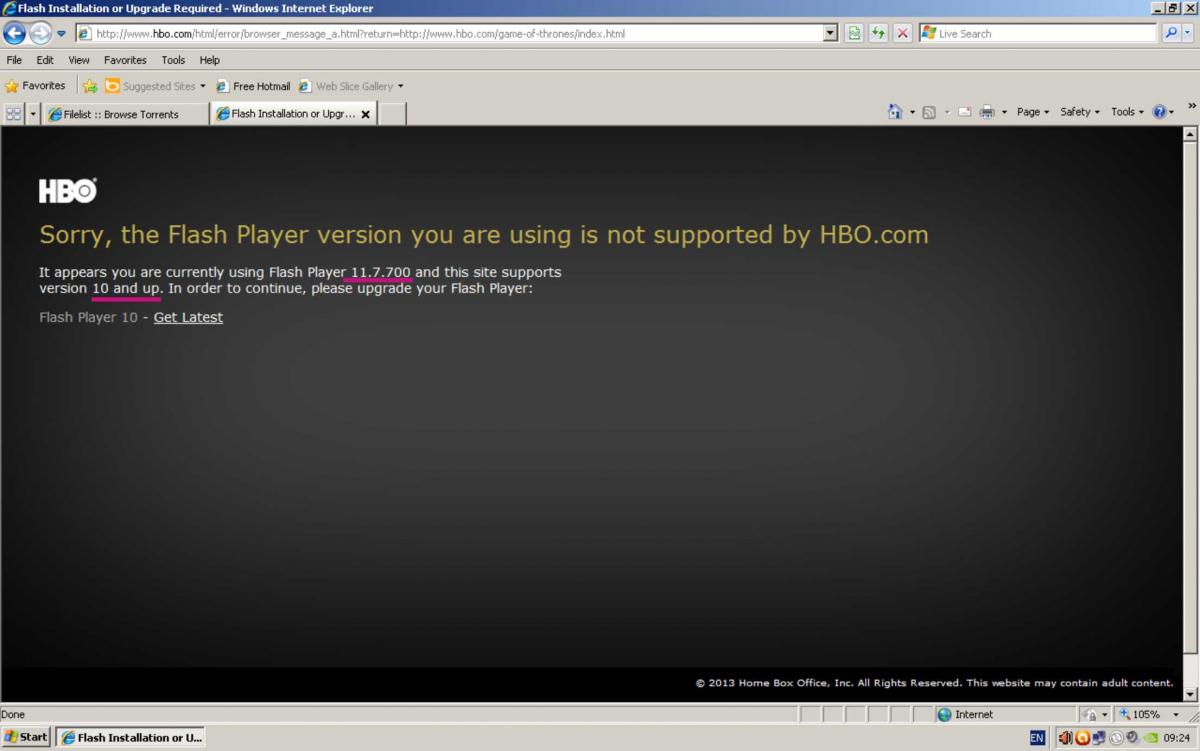This screenshot has height=751, width=1200.
Task: Toggle the Compatibility View broken-page icon
Action: point(854,33)
